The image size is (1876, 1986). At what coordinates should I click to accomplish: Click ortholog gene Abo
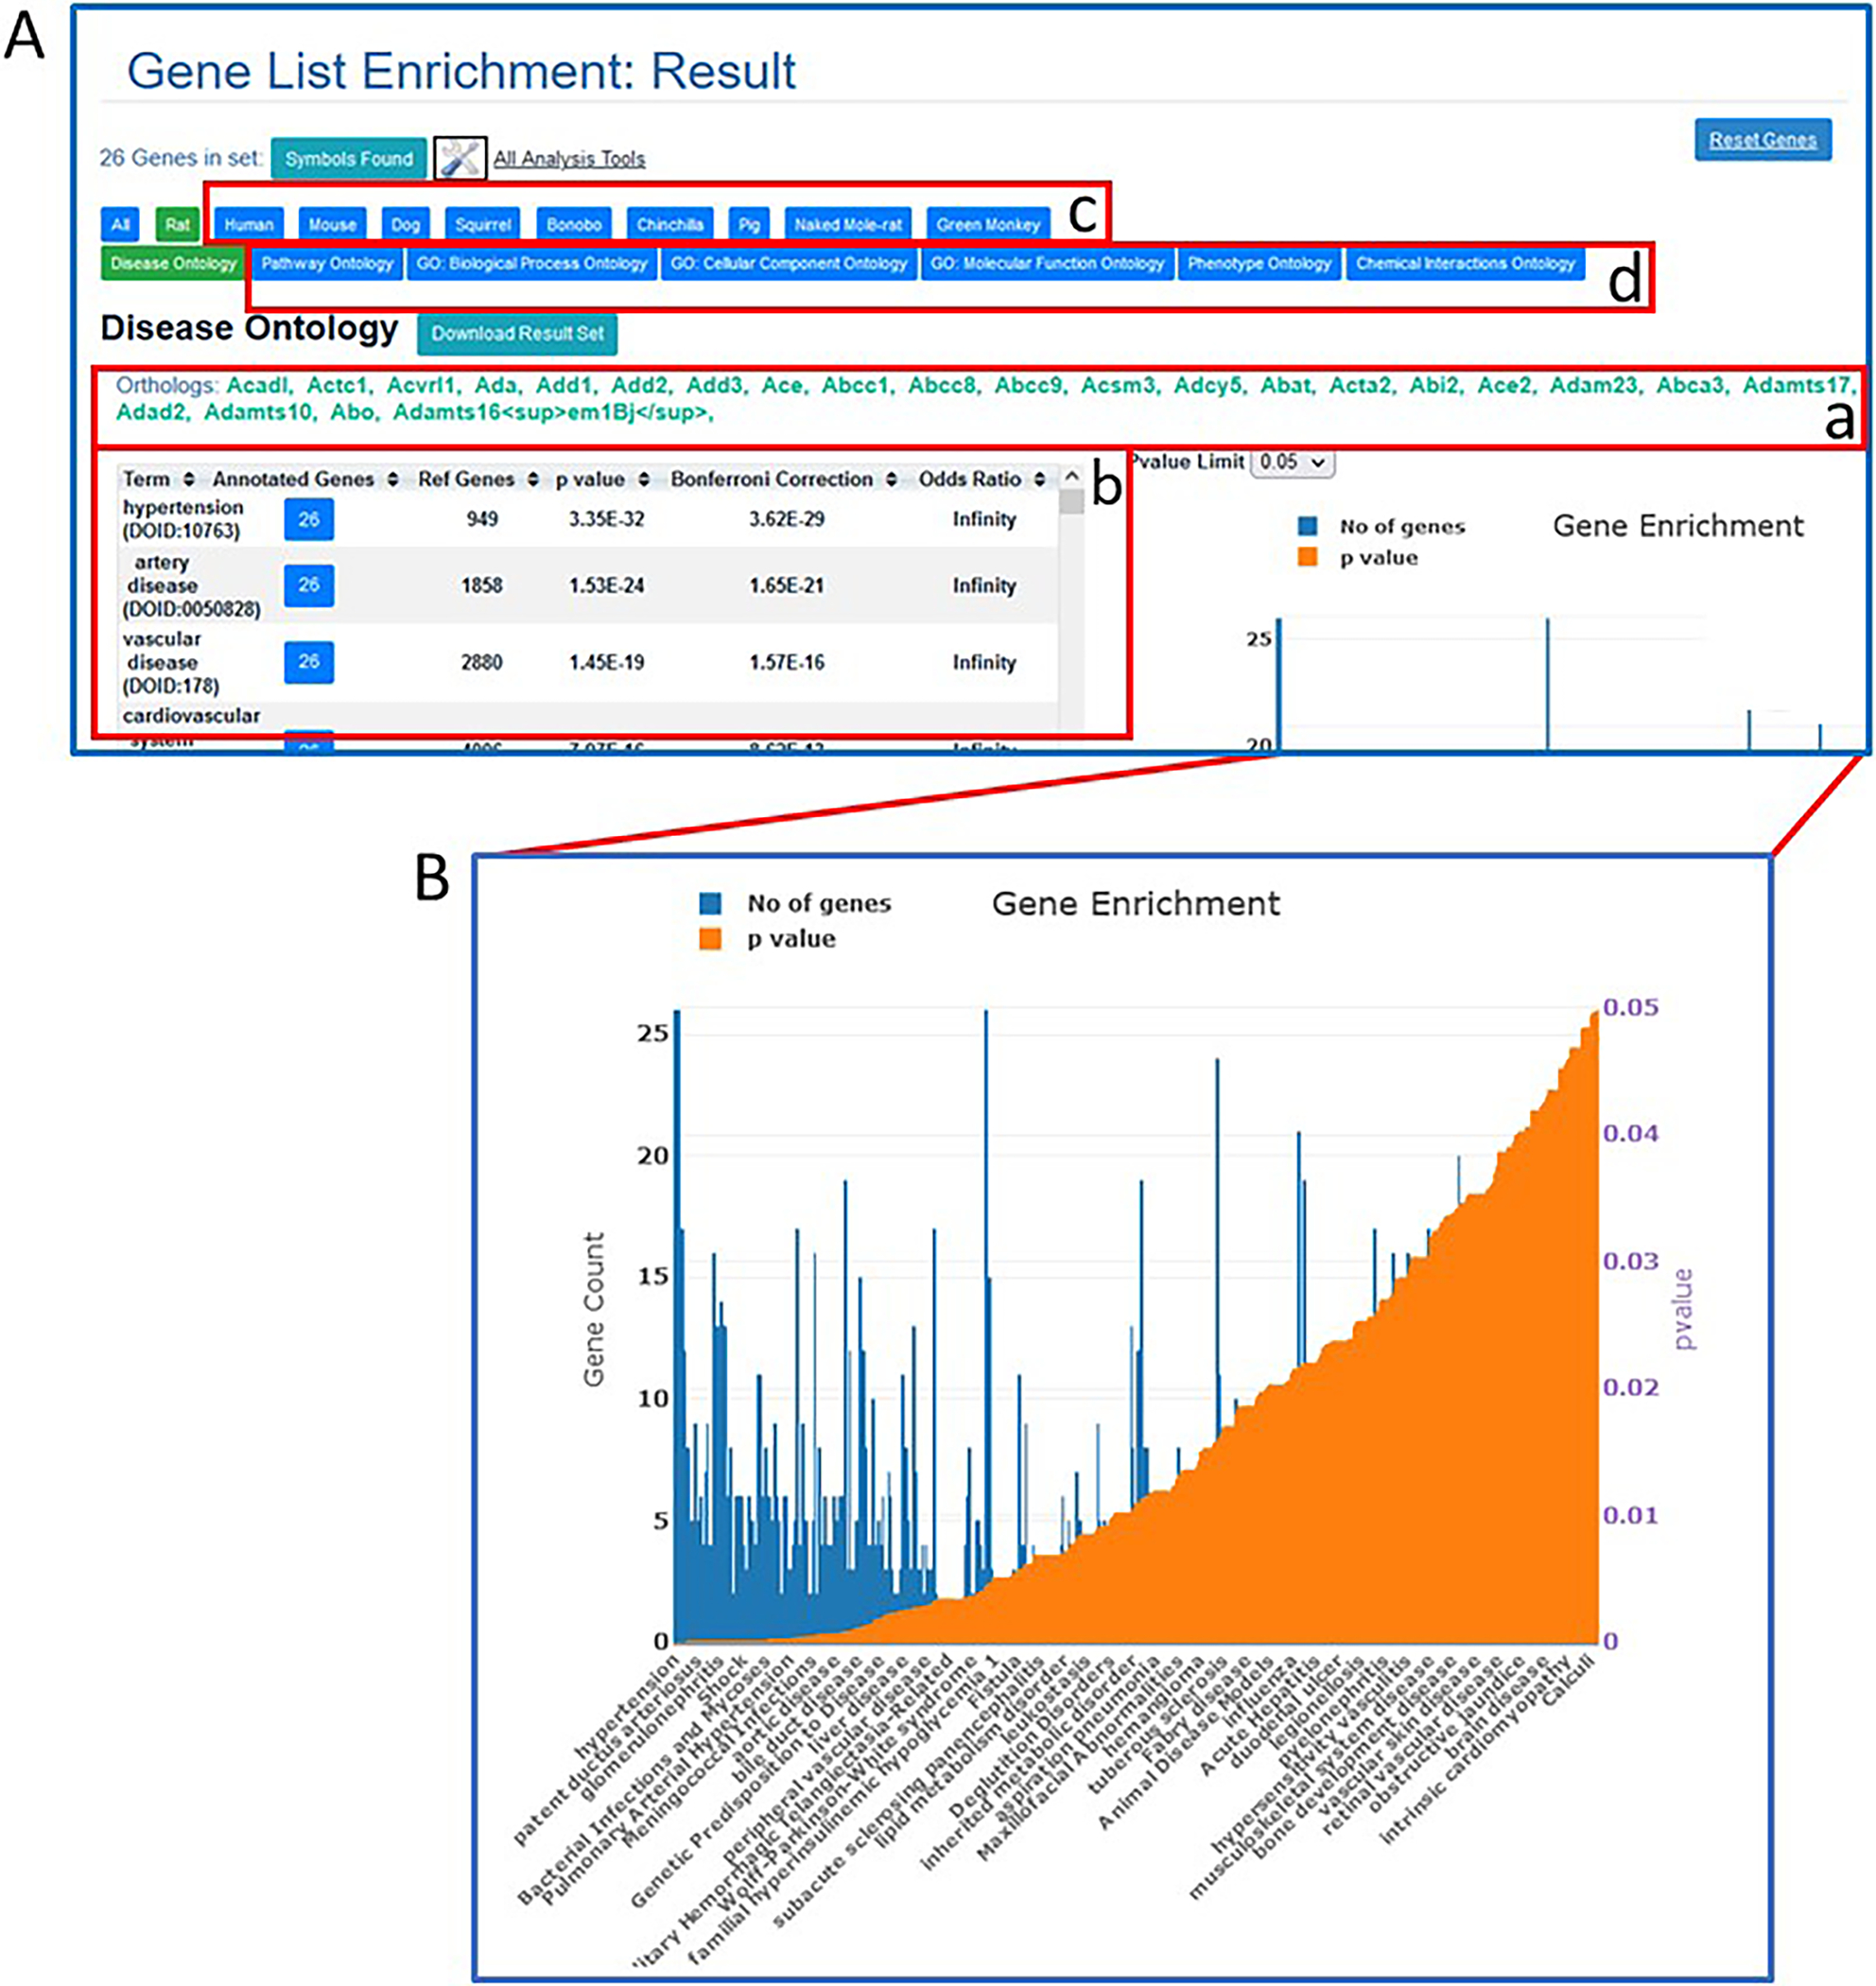click(x=353, y=412)
